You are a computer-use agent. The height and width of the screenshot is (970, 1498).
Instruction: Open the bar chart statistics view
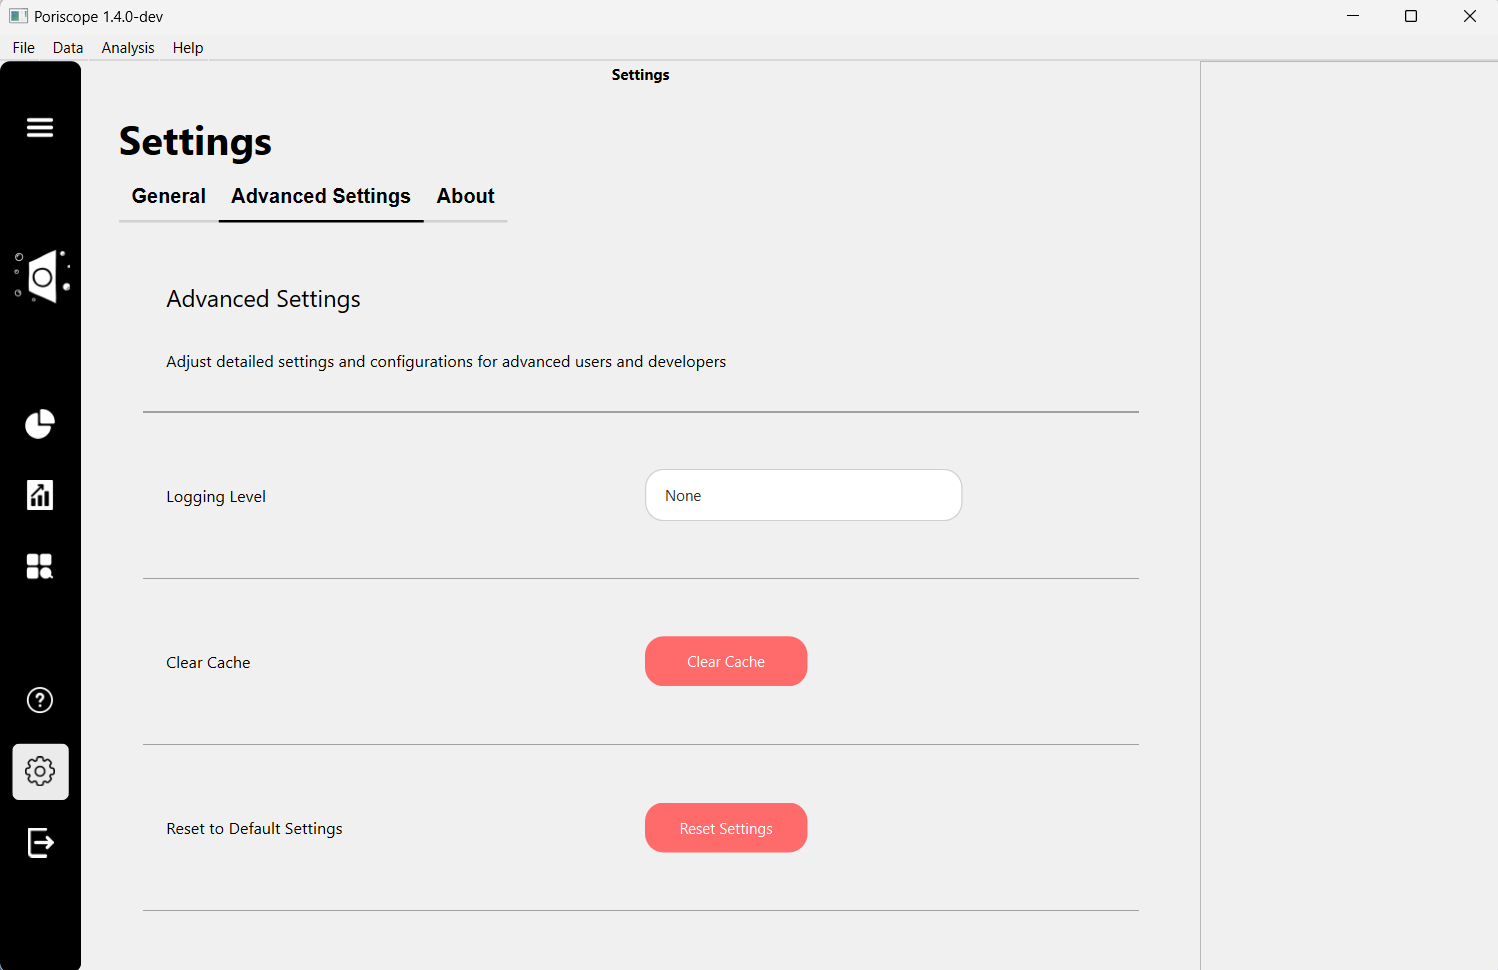tap(39, 494)
